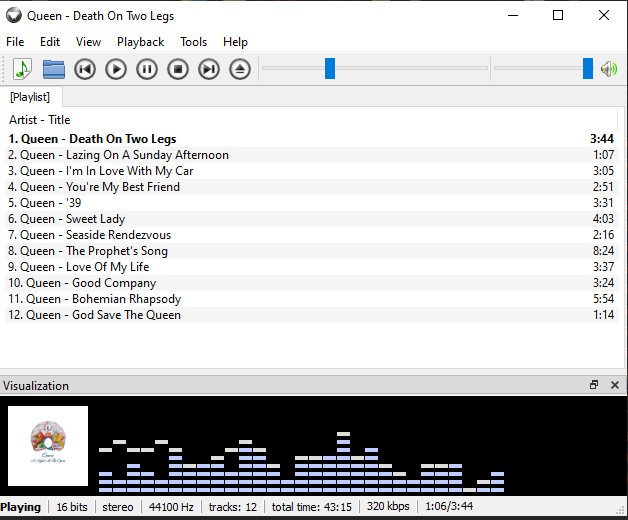The image size is (628, 520).
Task: Click the 16 bits status entry
Action: pos(72,507)
